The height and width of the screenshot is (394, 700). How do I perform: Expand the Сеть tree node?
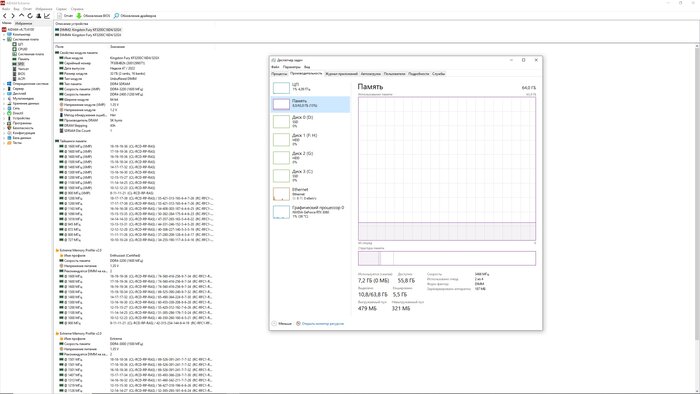(x=4, y=108)
